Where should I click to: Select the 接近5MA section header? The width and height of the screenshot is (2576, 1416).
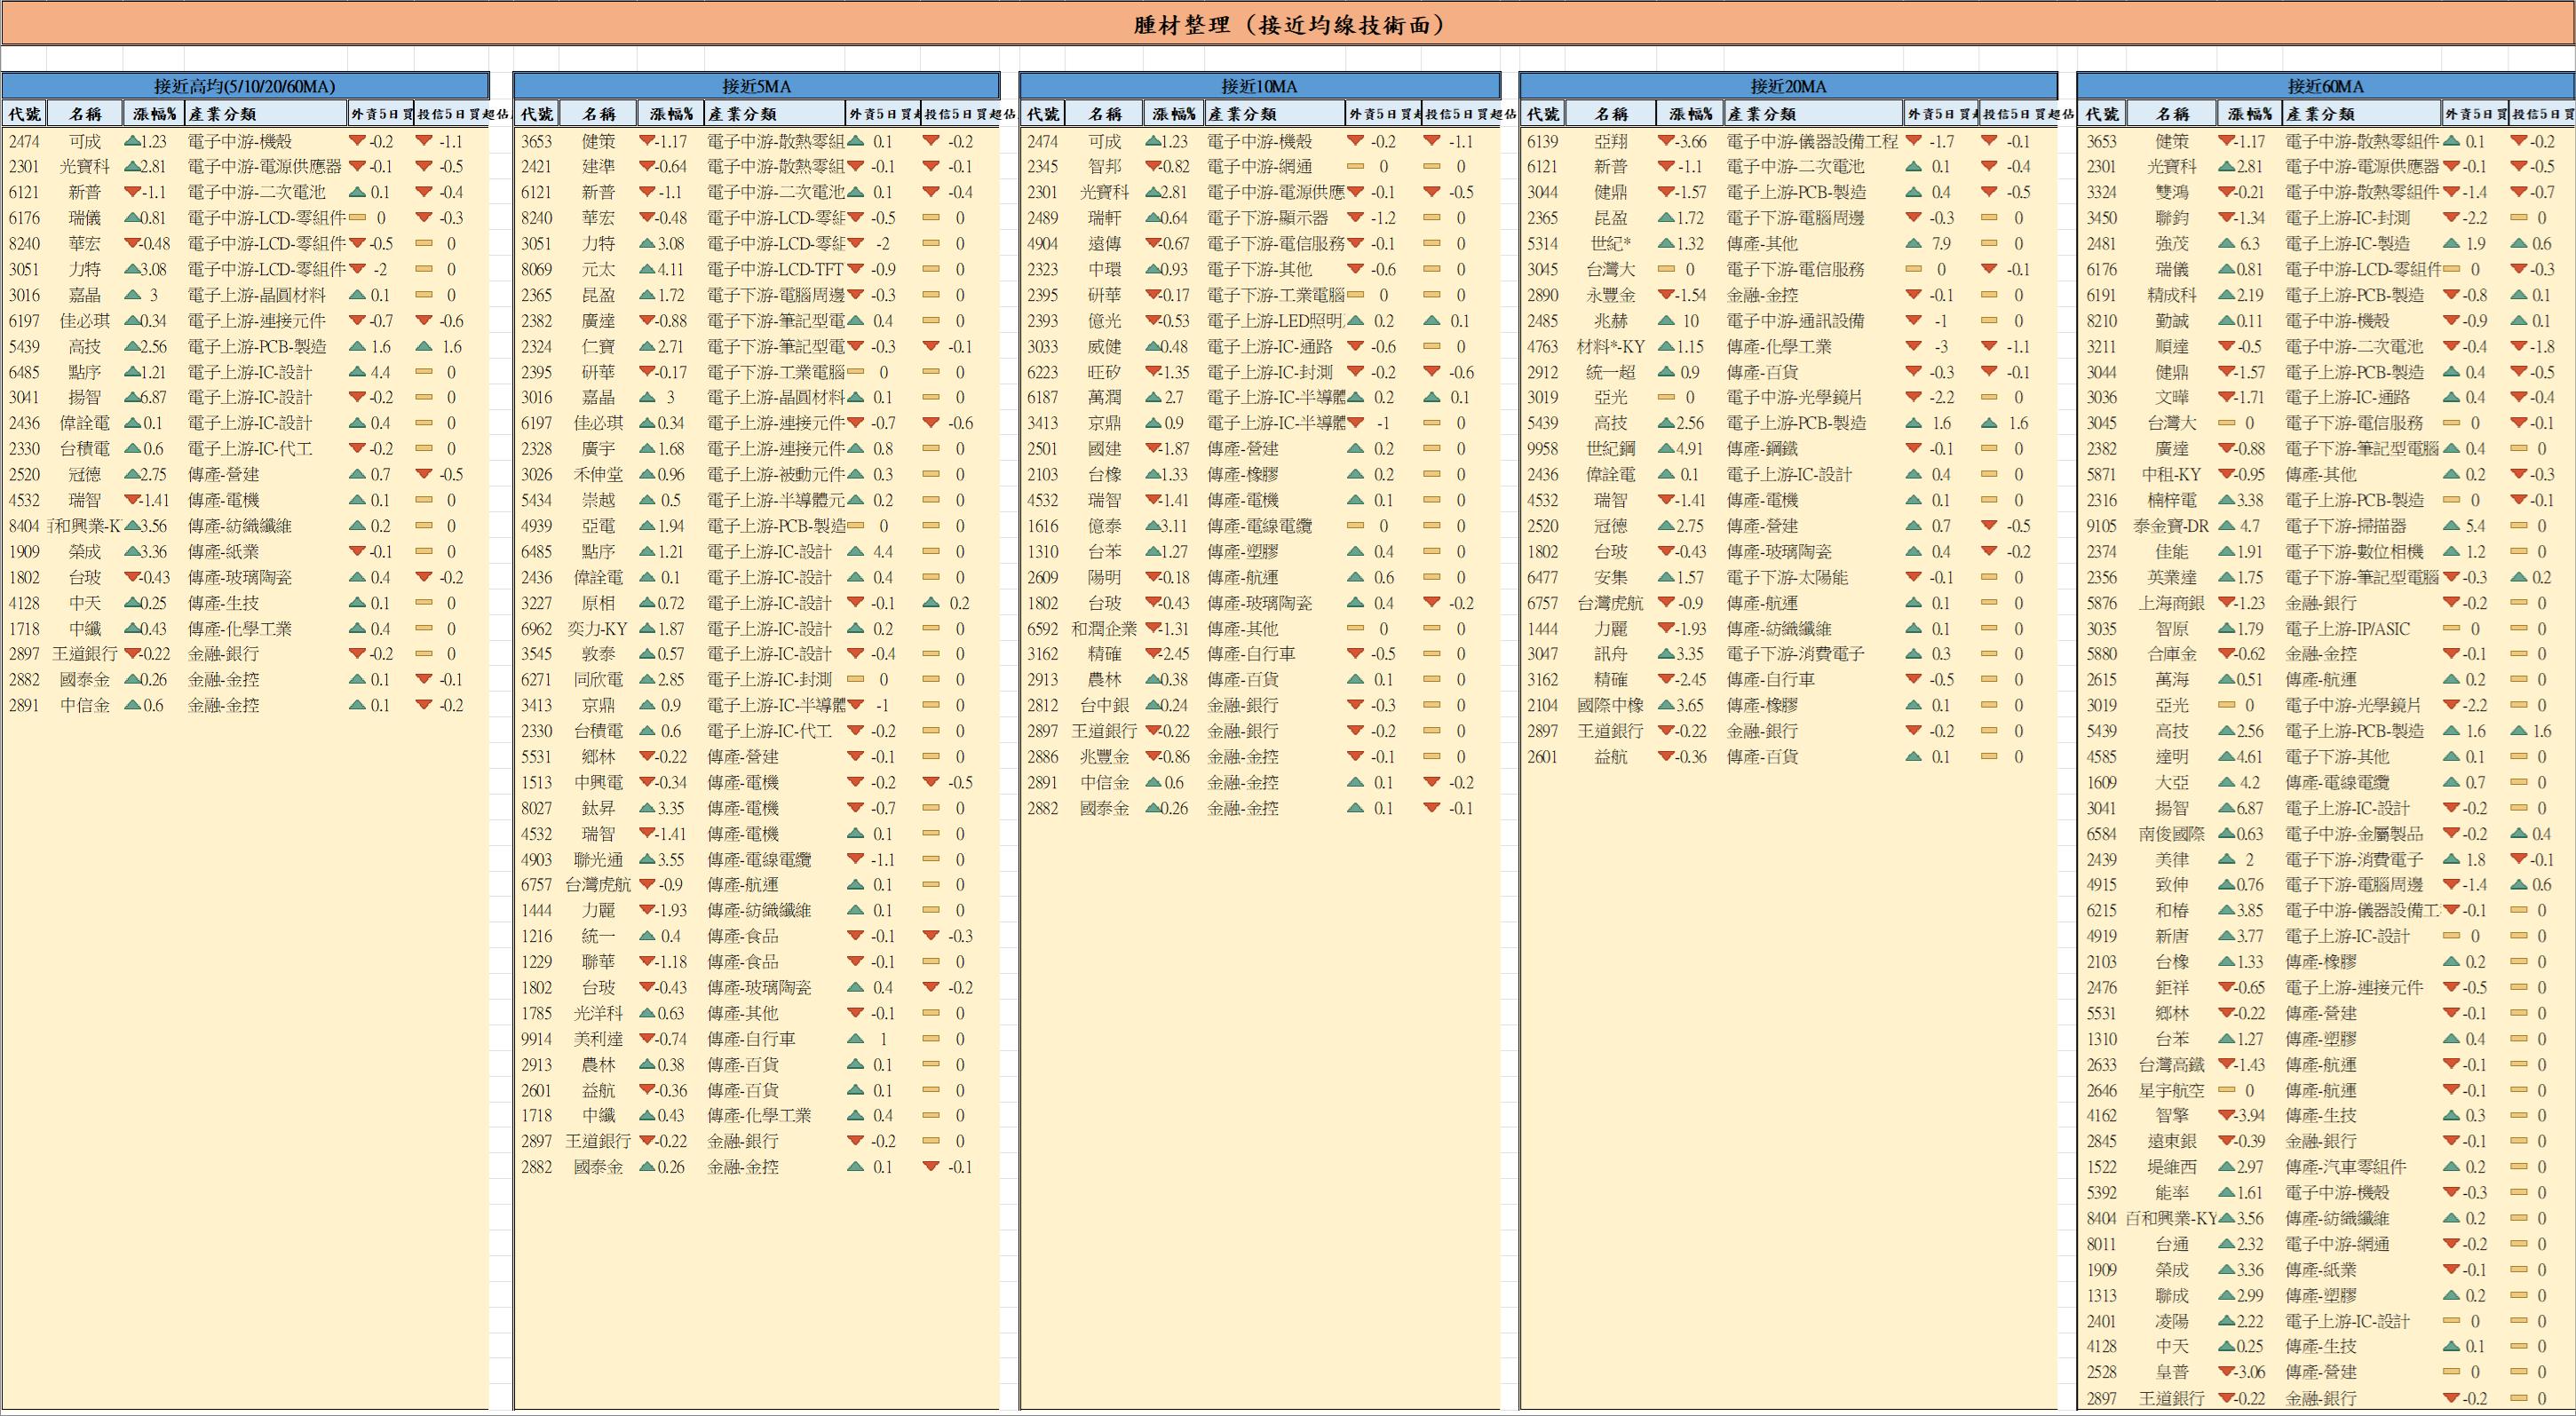(x=756, y=86)
